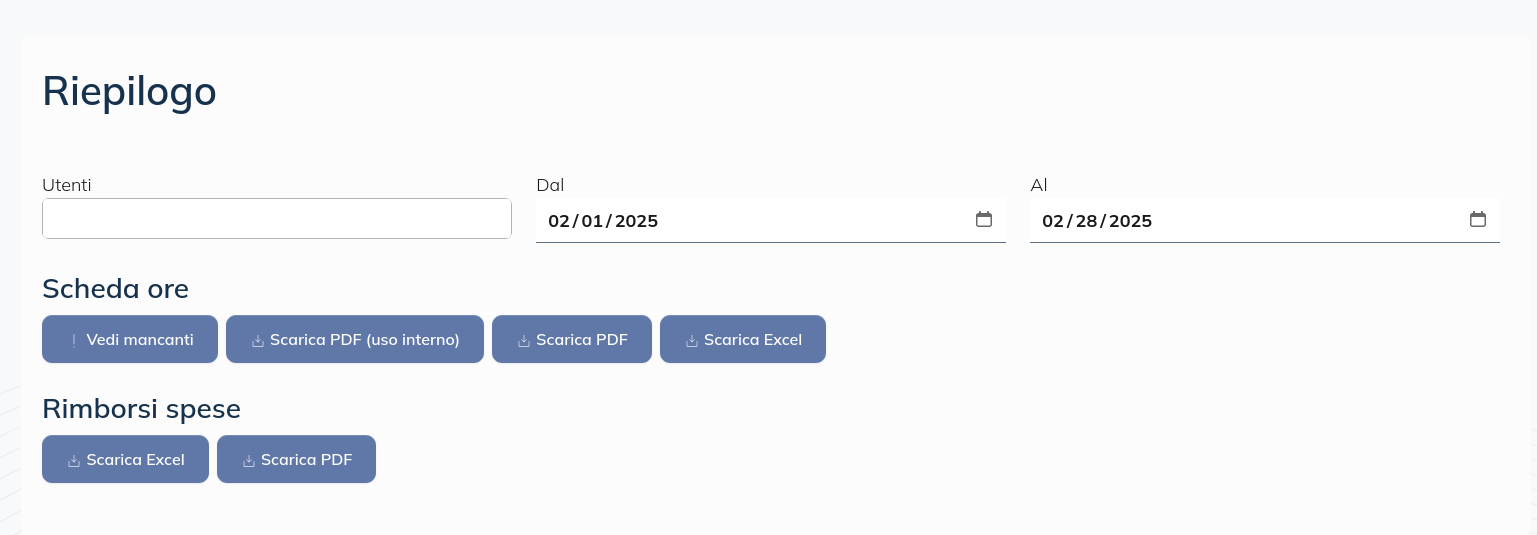Open the Al date calendar picker icon
Viewport: 1537px width, 535px height.
(1478, 220)
